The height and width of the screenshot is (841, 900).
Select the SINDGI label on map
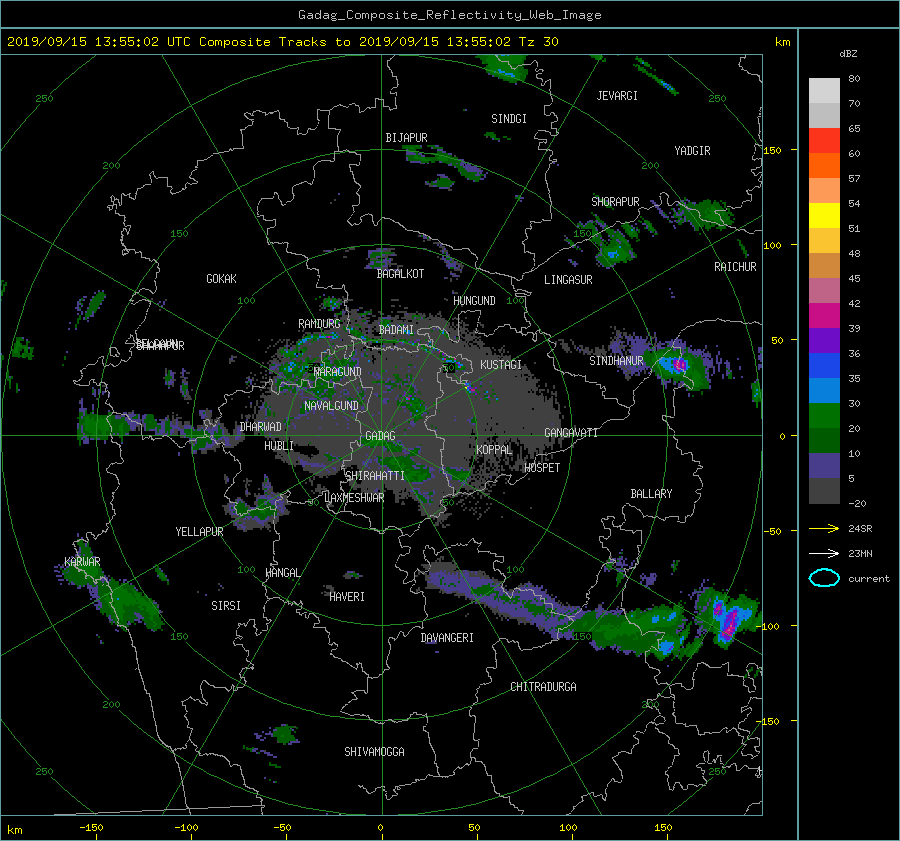pyautogui.click(x=509, y=119)
